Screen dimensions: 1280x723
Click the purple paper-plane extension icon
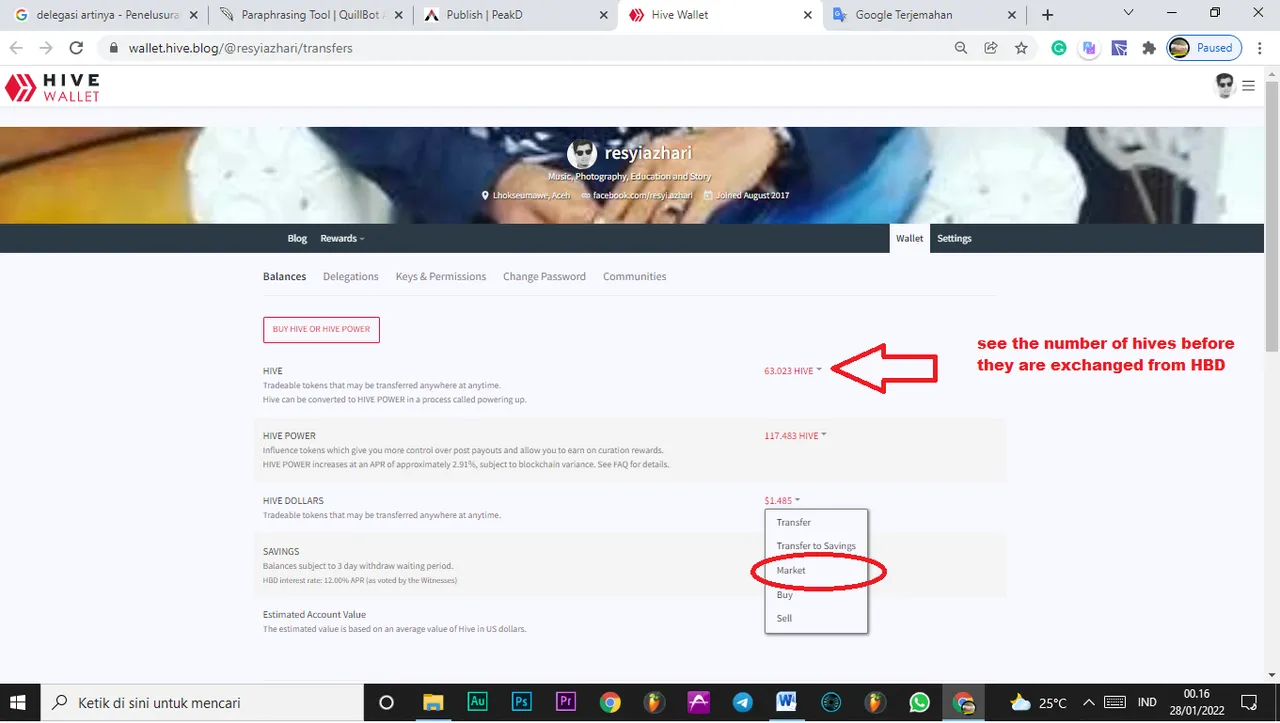point(1120,48)
